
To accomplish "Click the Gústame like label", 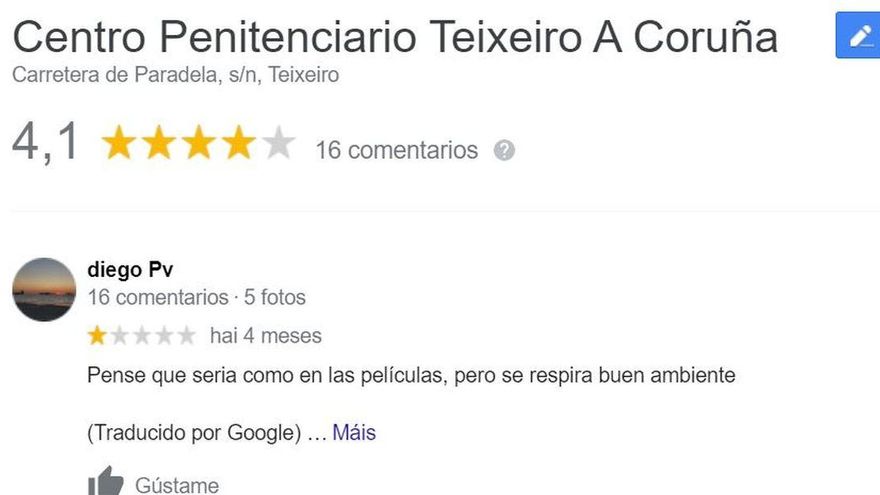I will [177, 485].
